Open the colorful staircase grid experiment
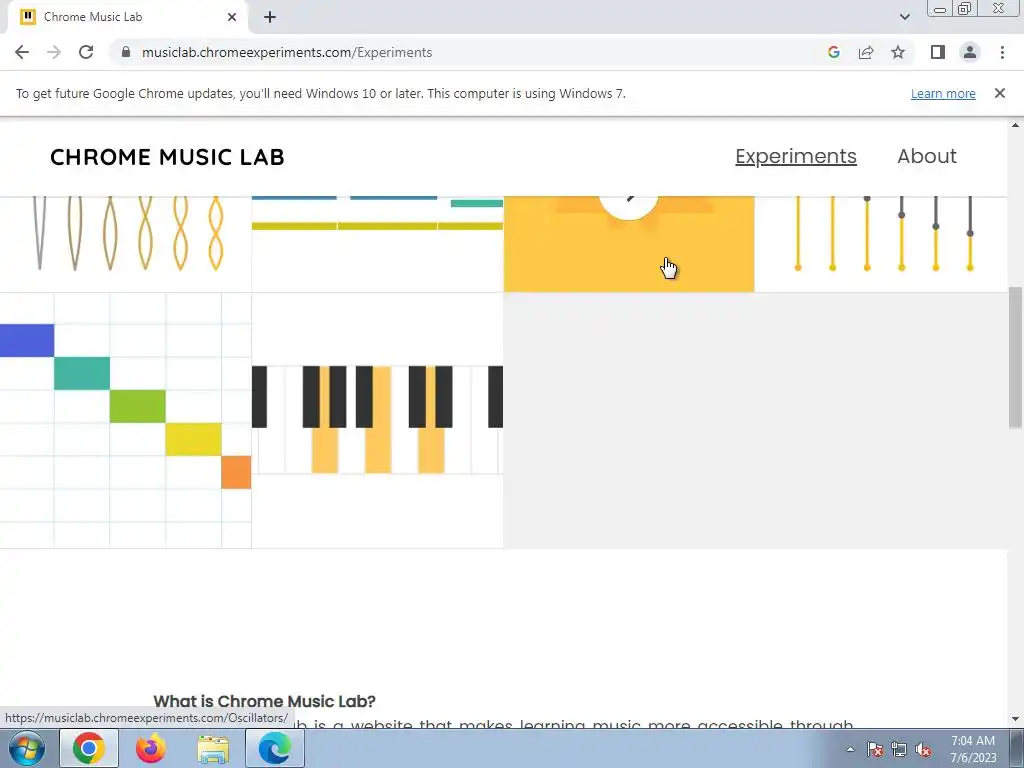1024x768 pixels. (x=125, y=420)
